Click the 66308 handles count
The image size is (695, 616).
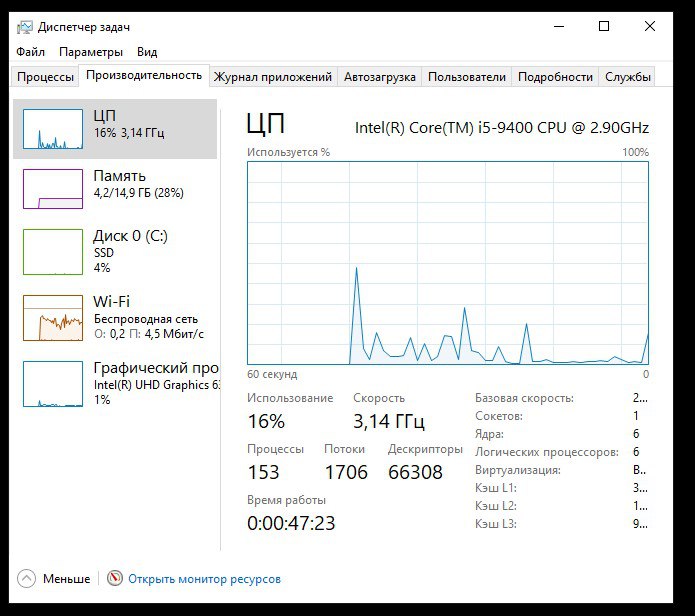415,472
